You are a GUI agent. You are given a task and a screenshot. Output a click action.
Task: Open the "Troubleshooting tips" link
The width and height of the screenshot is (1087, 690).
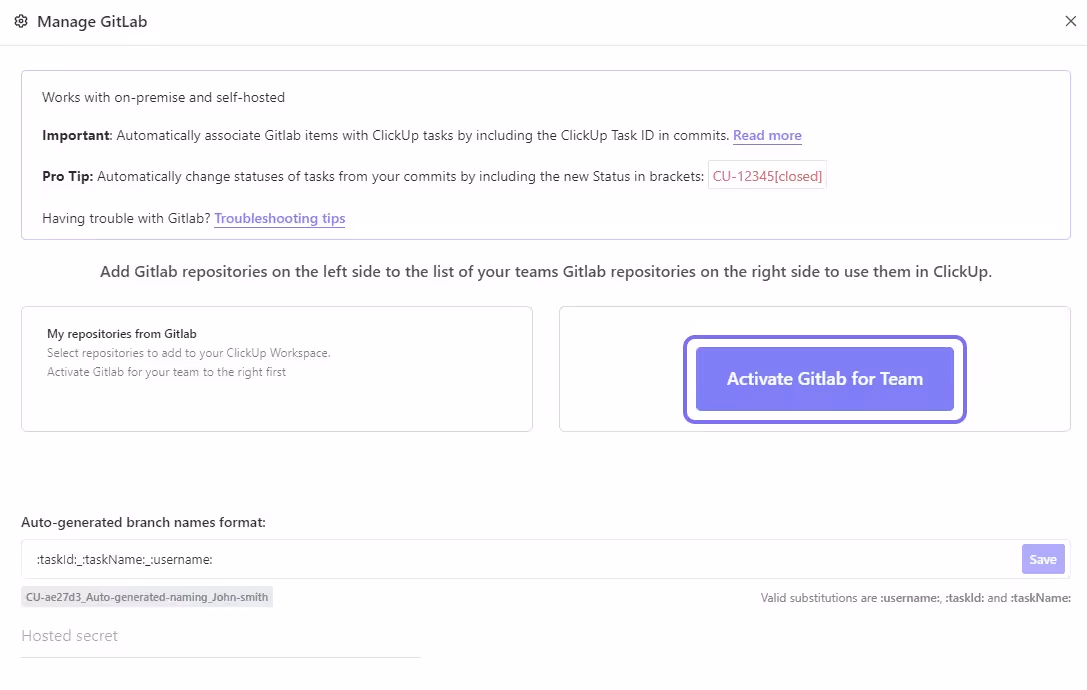tap(279, 218)
